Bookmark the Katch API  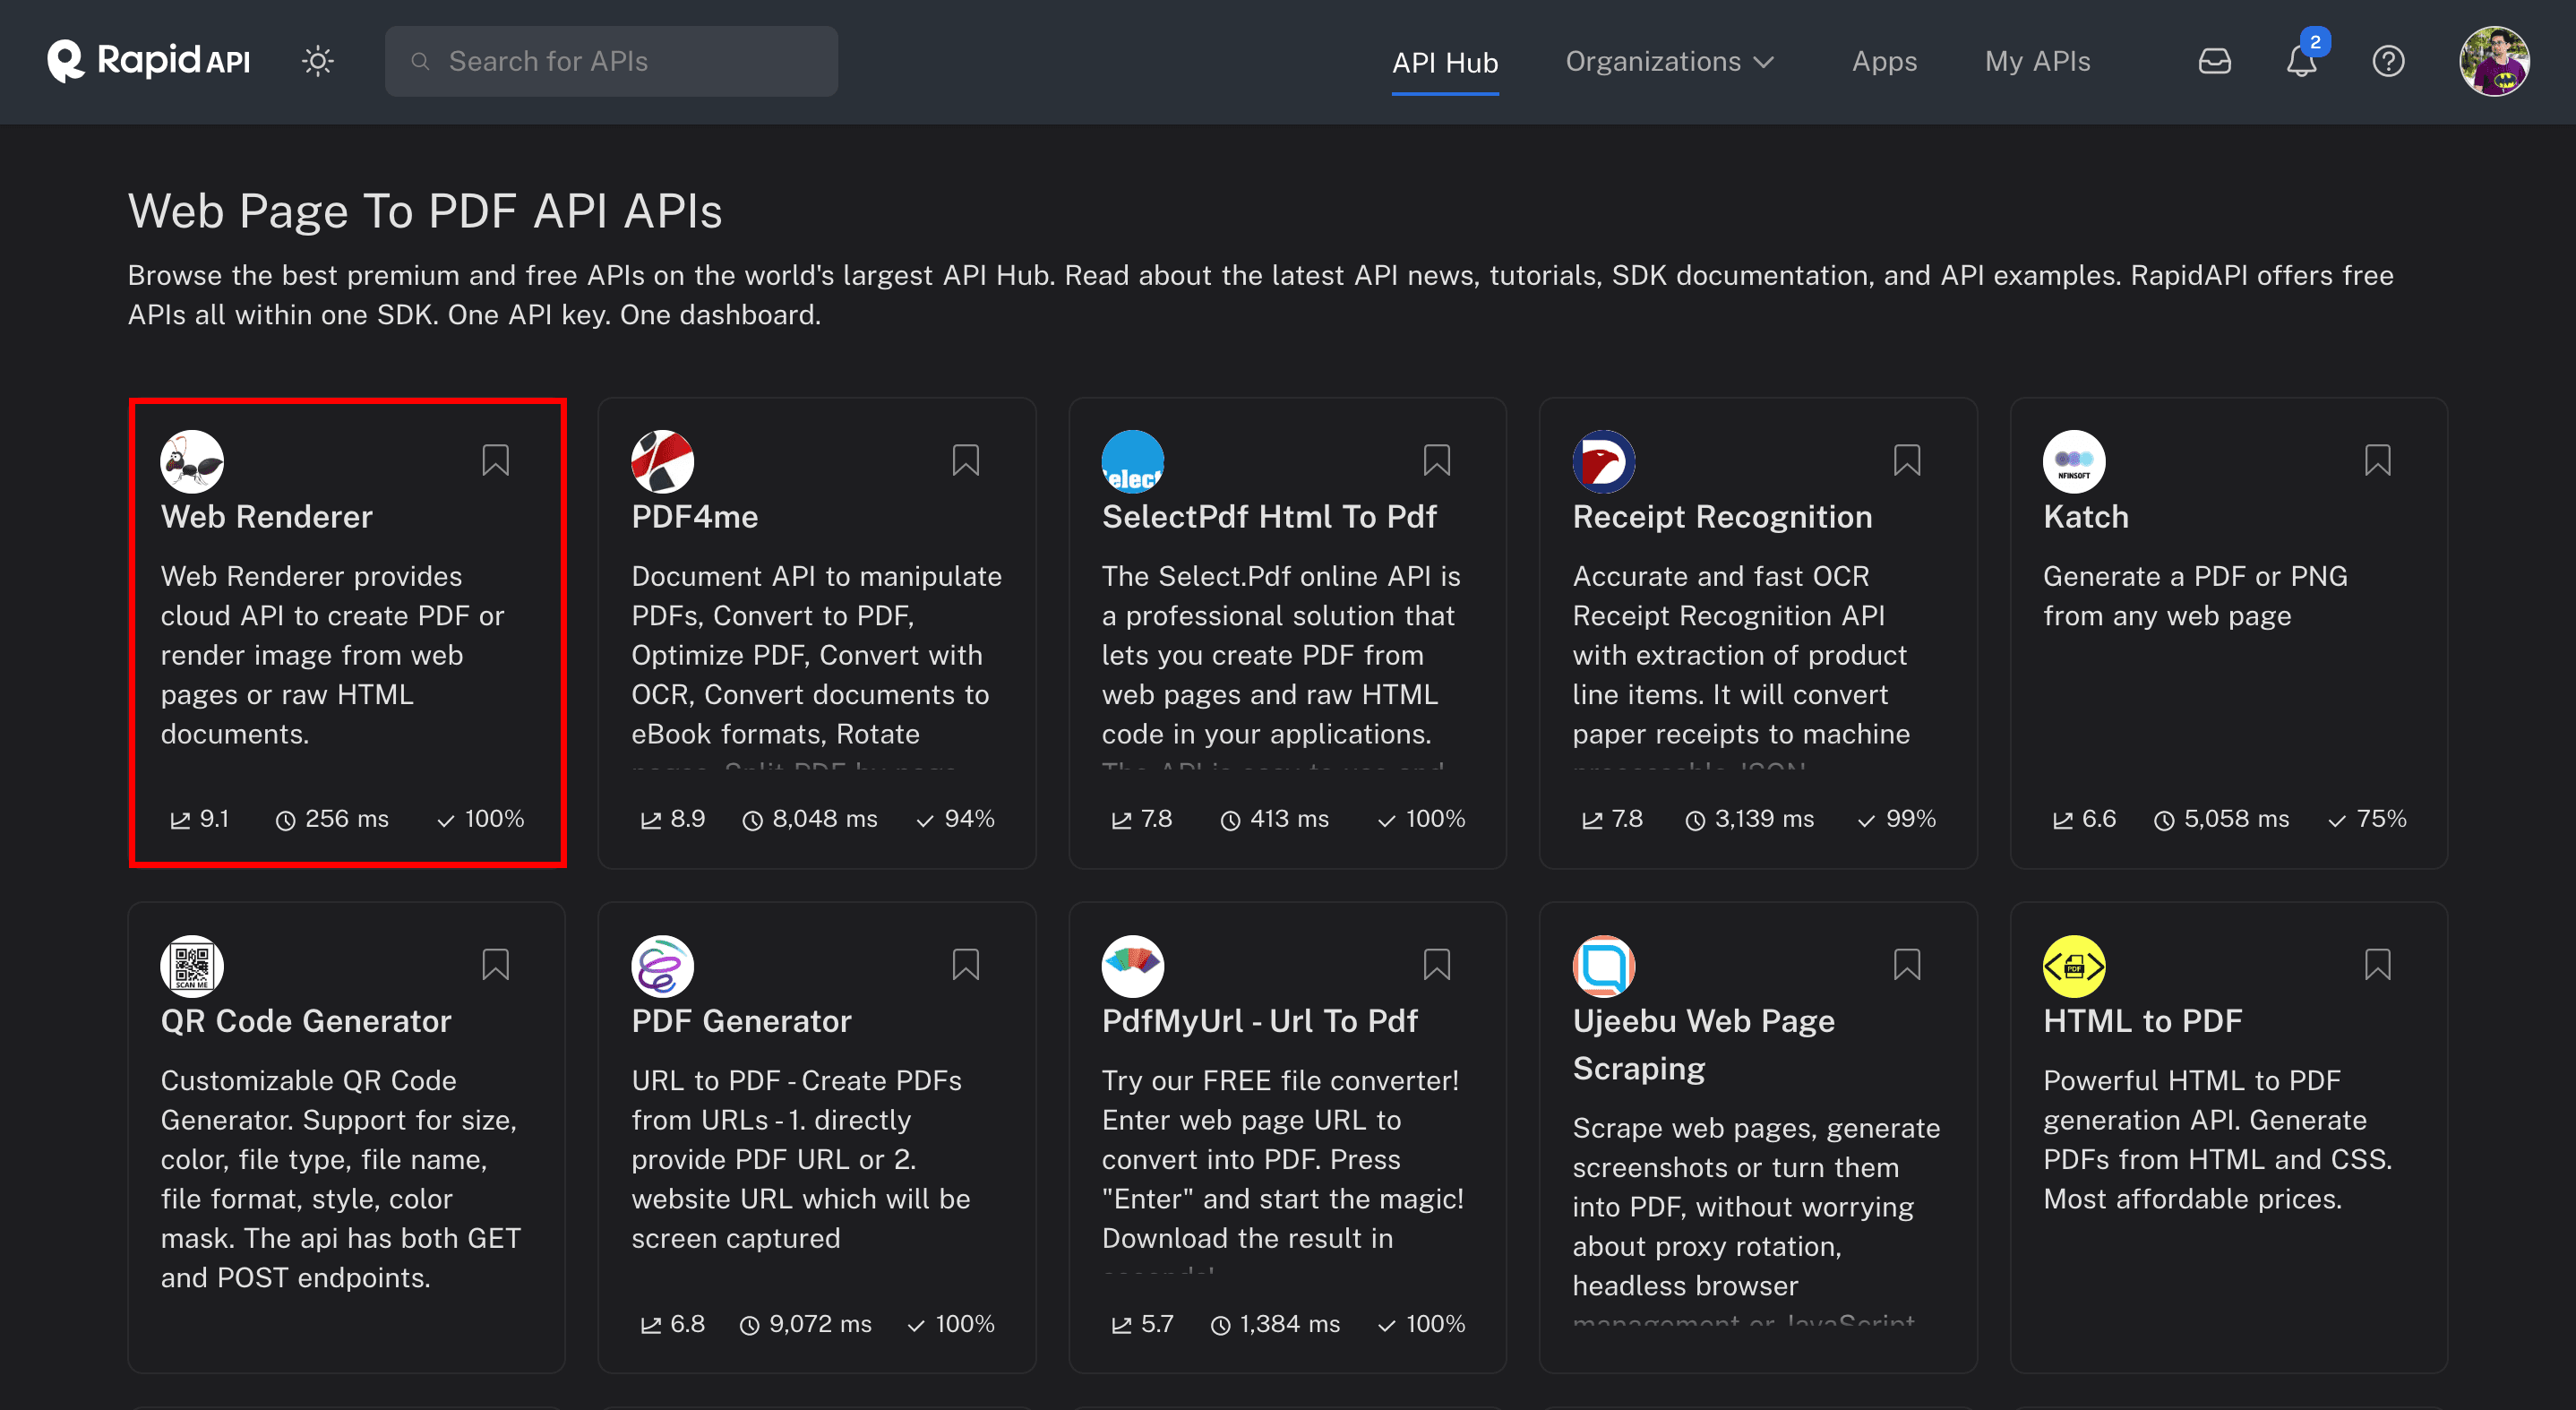[x=2377, y=461]
